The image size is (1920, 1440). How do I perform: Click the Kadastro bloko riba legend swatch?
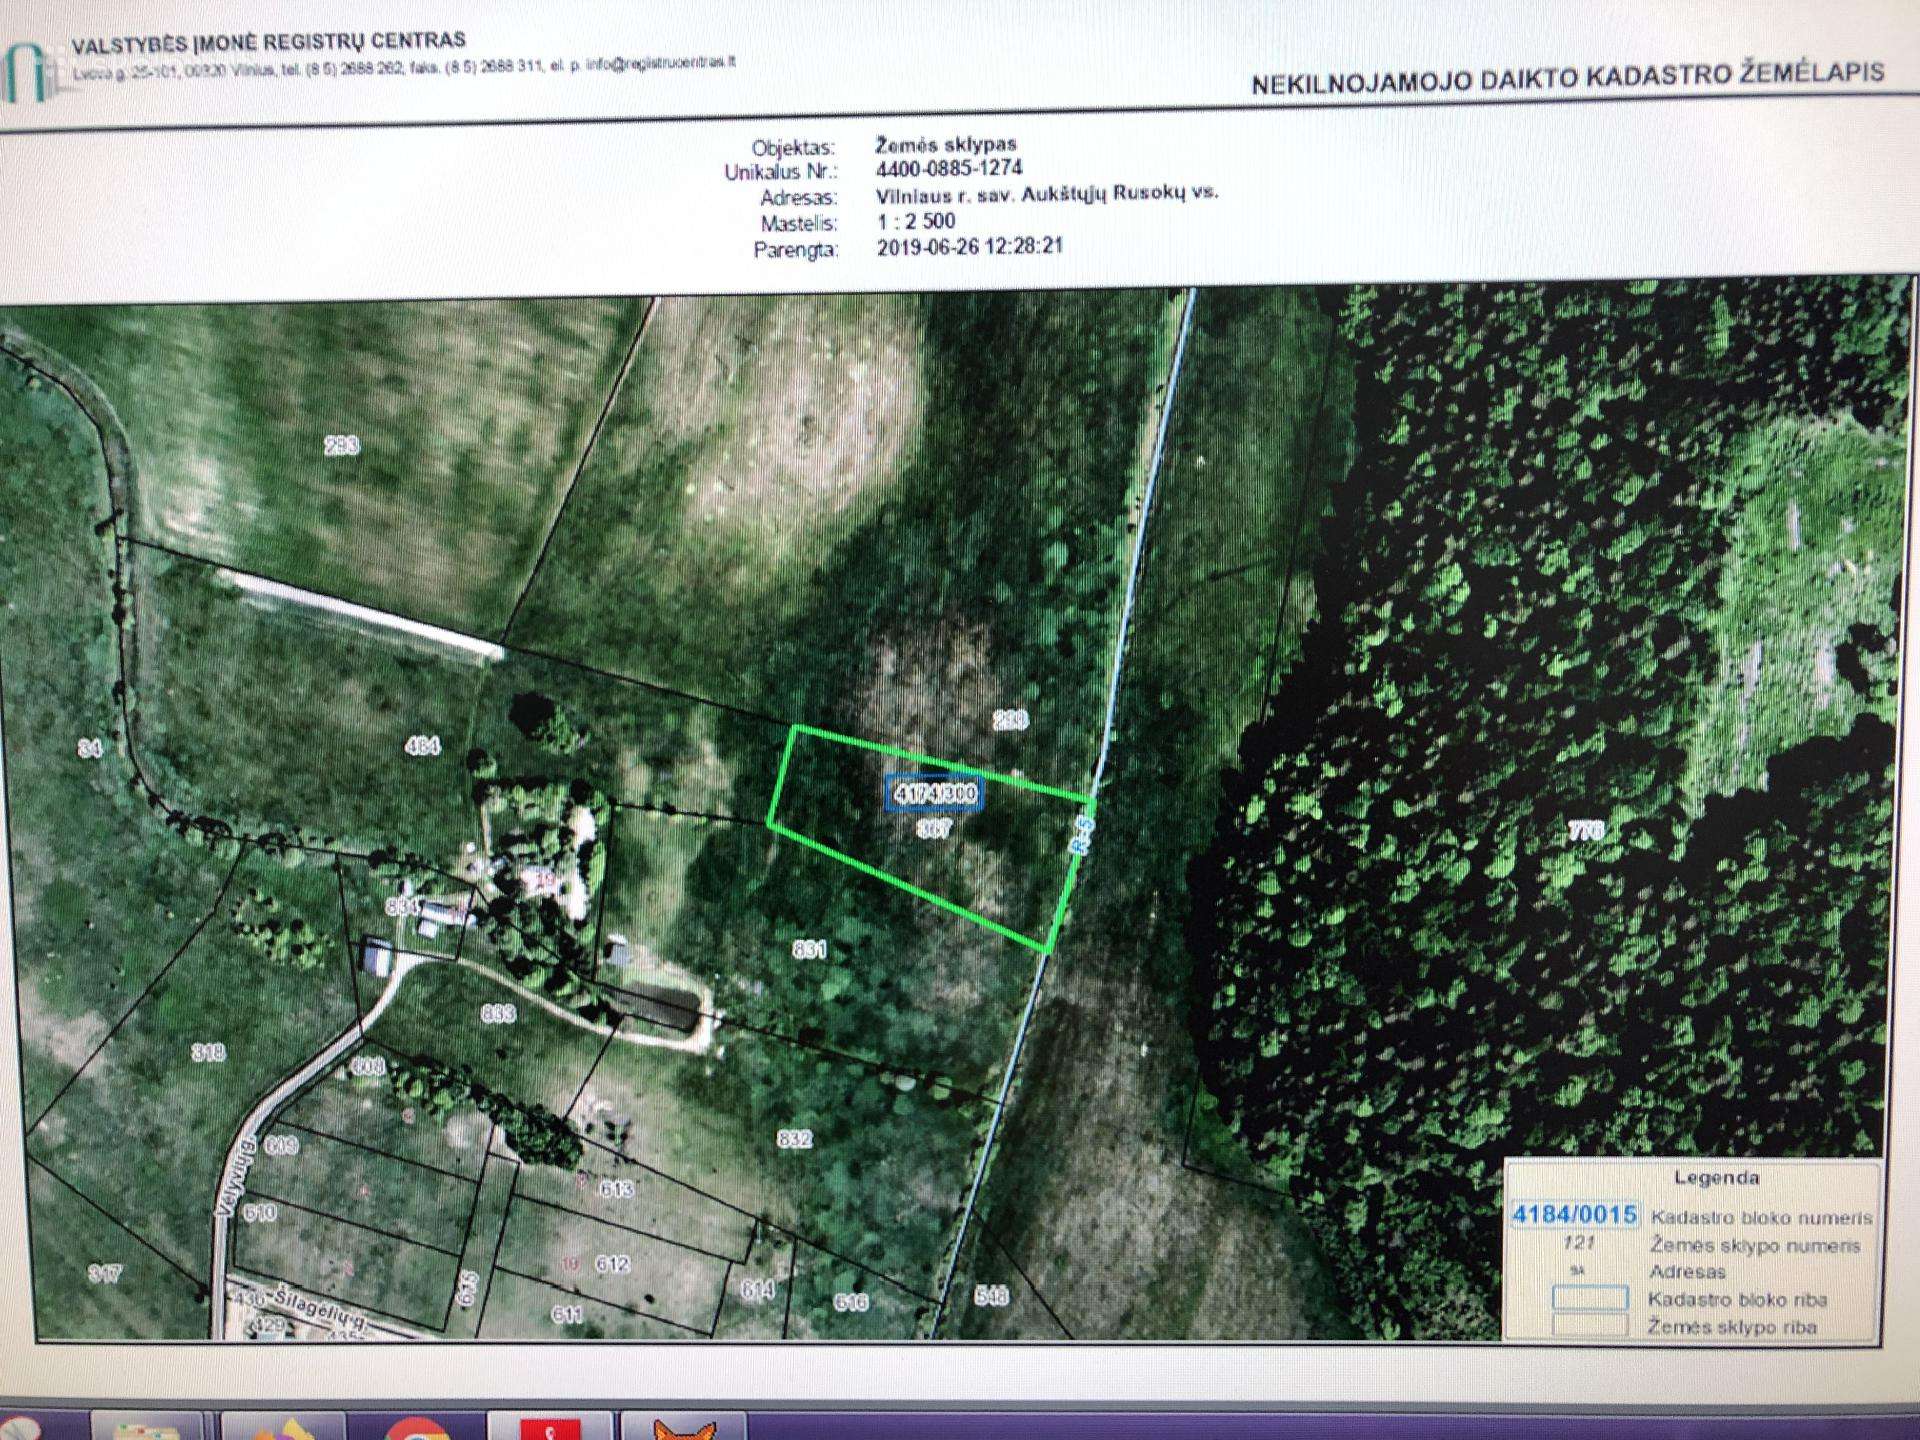[x=1589, y=1299]
